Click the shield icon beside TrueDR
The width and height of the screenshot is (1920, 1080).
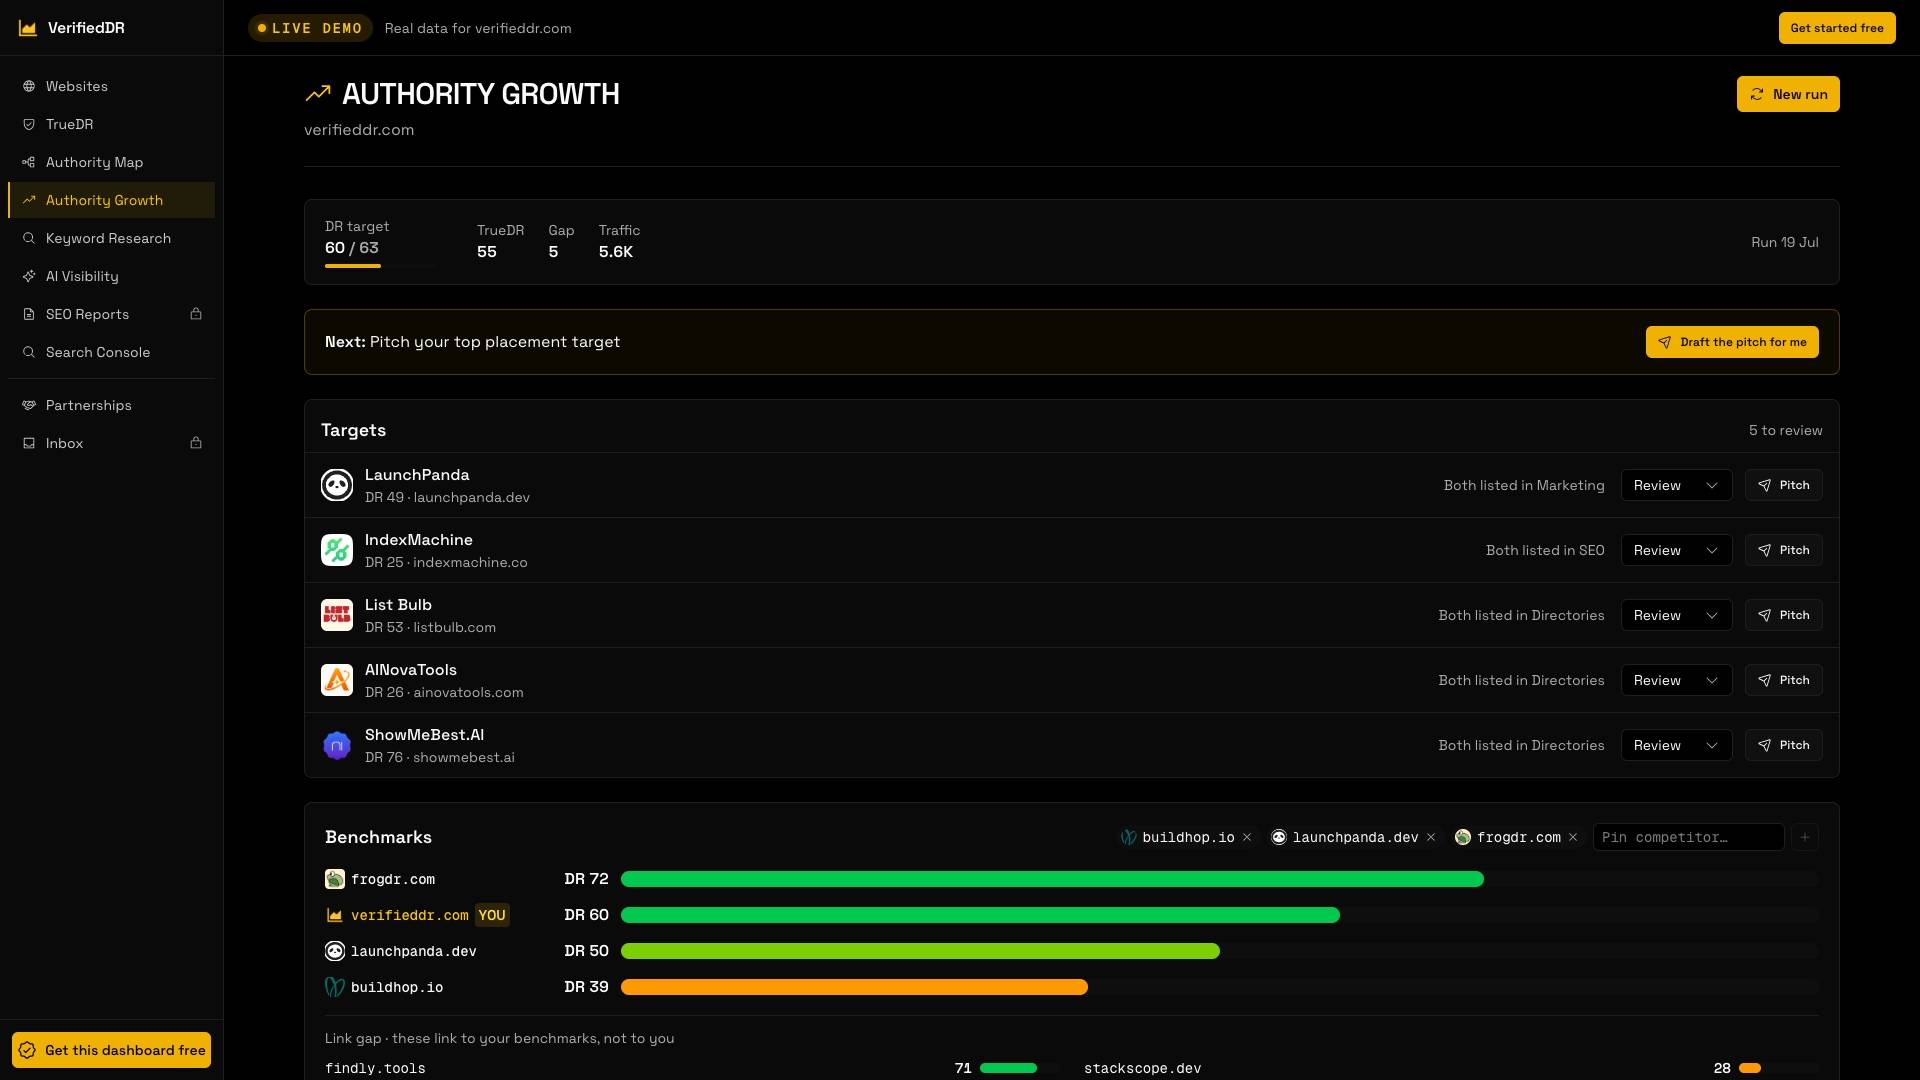pos(29,124)
